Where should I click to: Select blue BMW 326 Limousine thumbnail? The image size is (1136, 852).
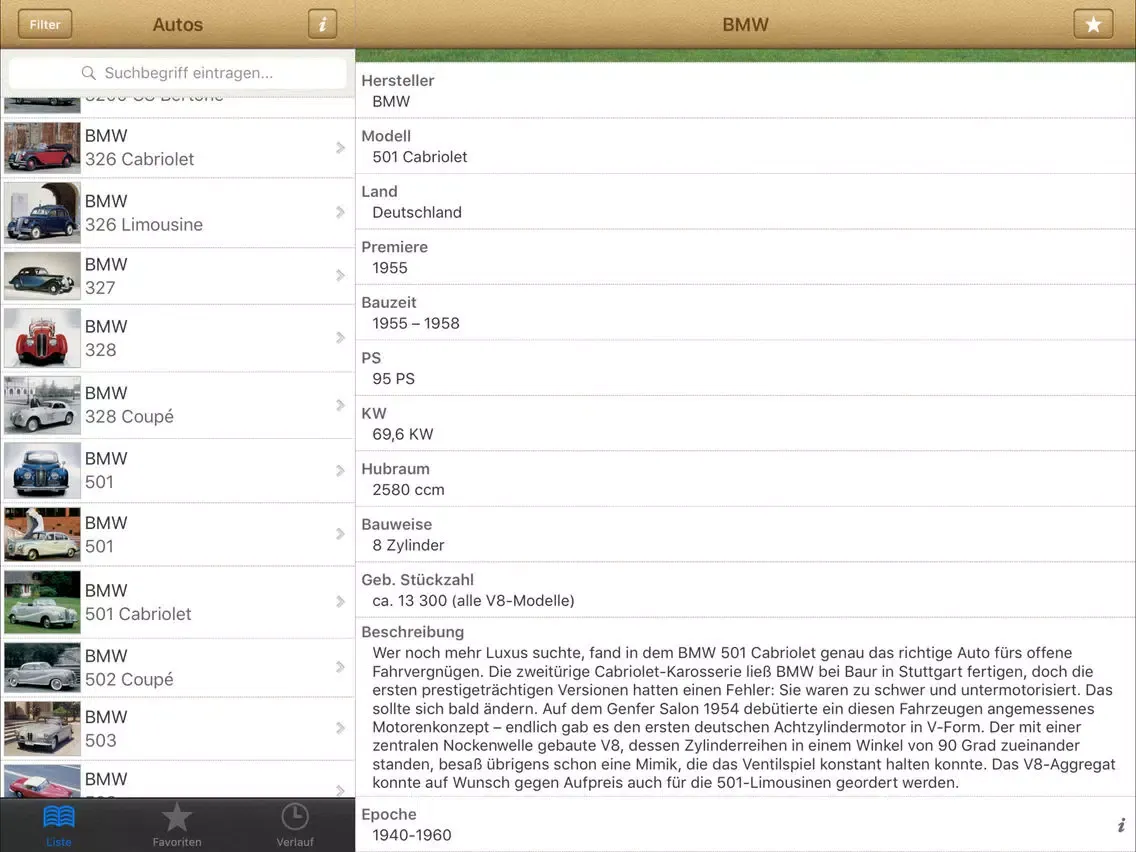[x=42, y=212]
